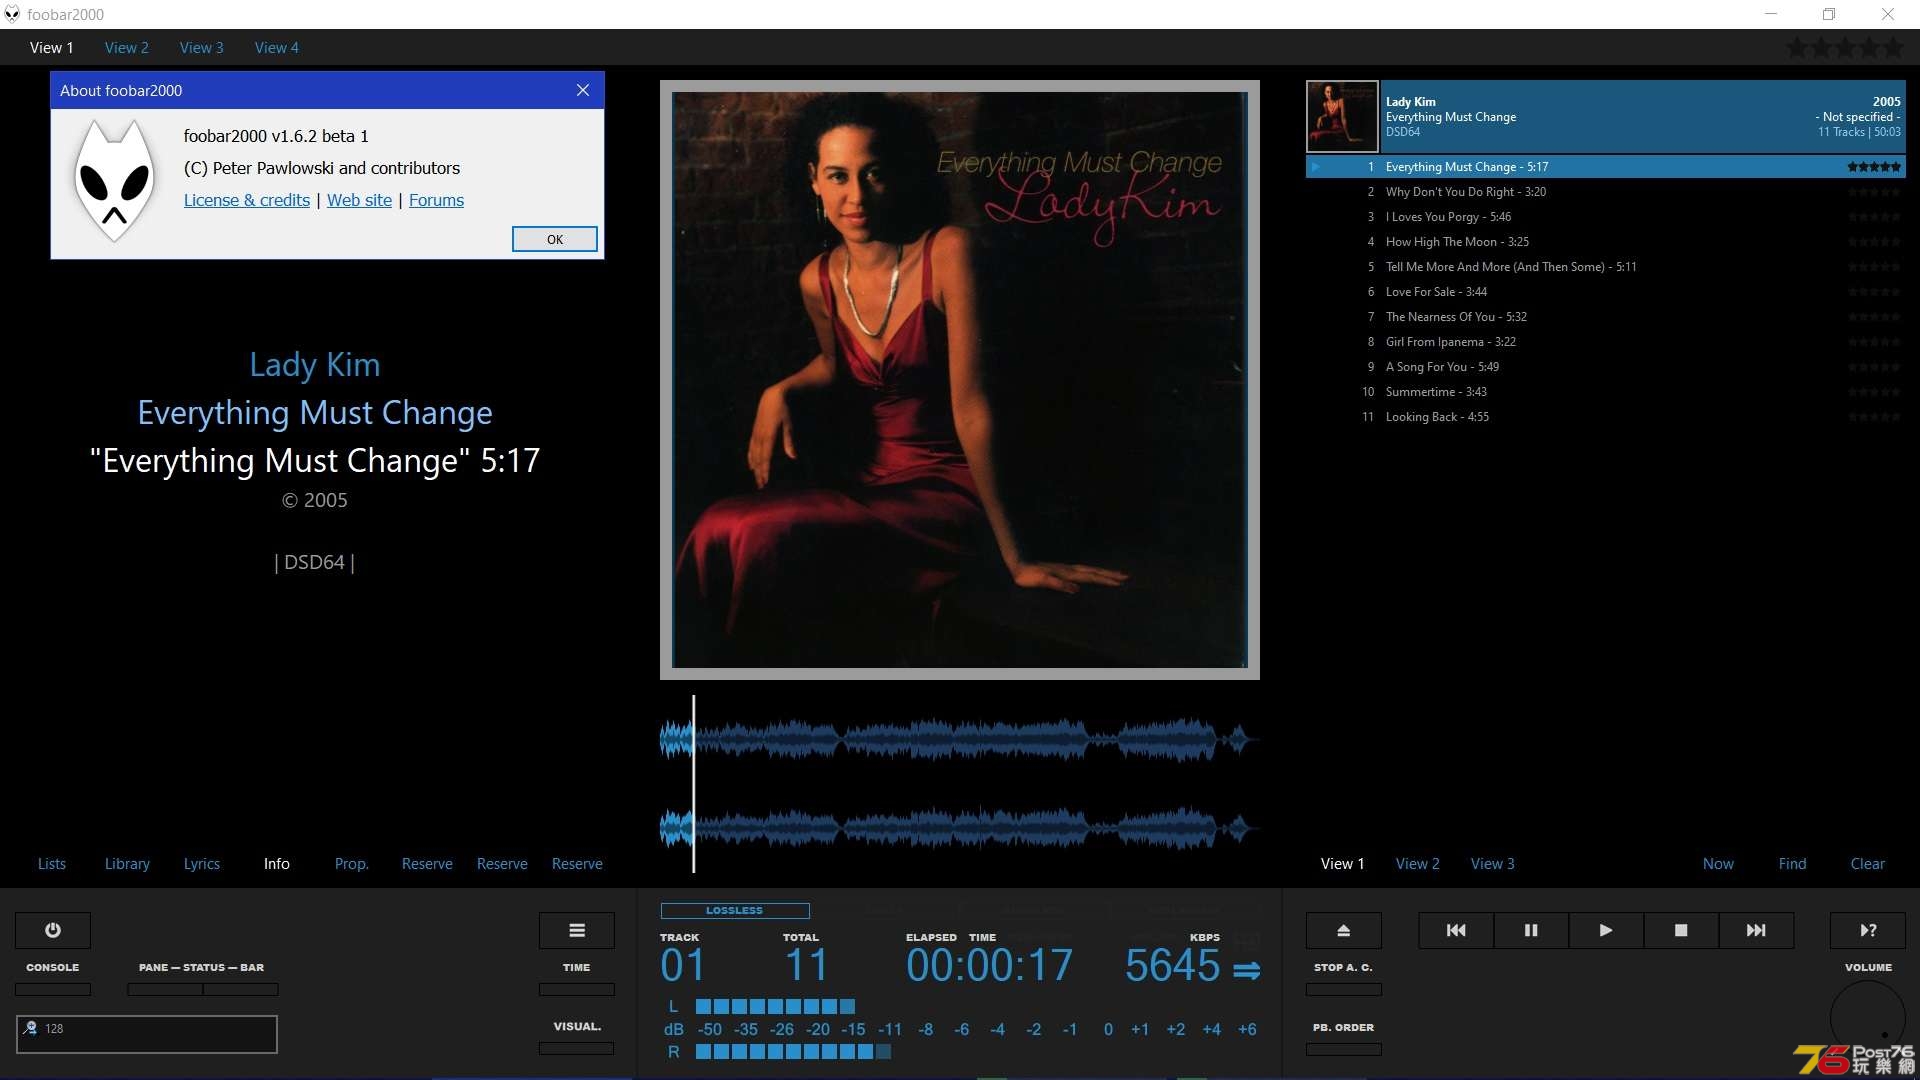This screenshot has height=1080, width=1920.
Task: Switch playlist panel to View 3
Action: coord(1493,864)
